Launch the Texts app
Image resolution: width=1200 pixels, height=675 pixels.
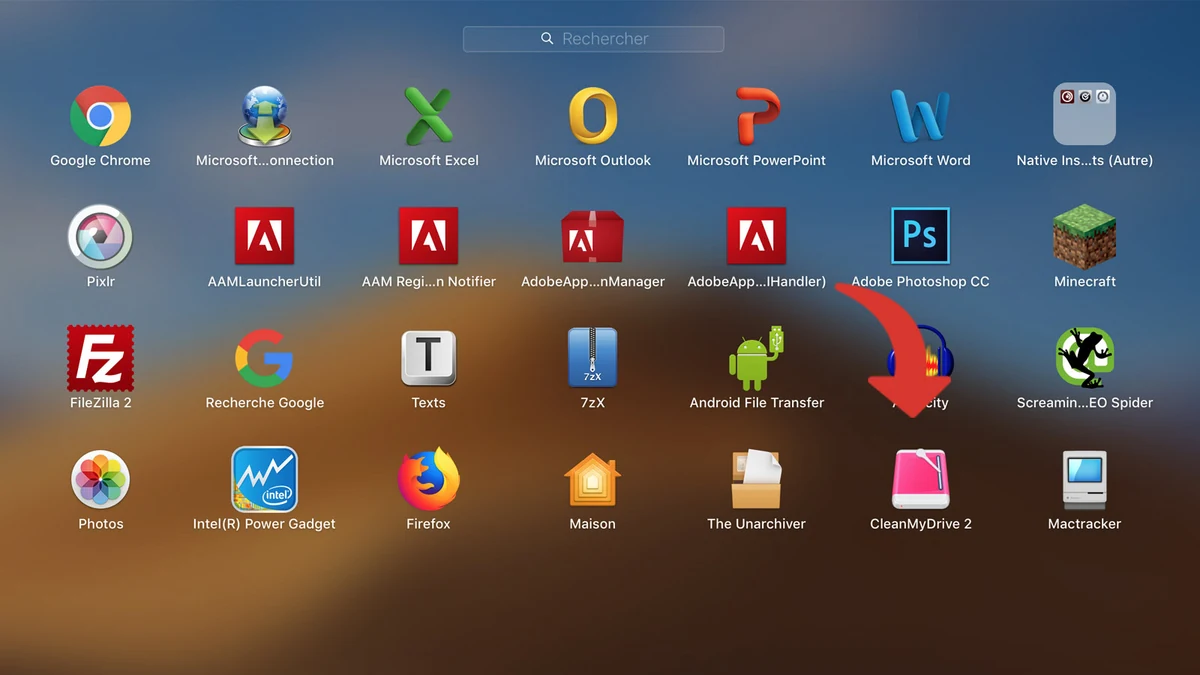pos(428,357)
